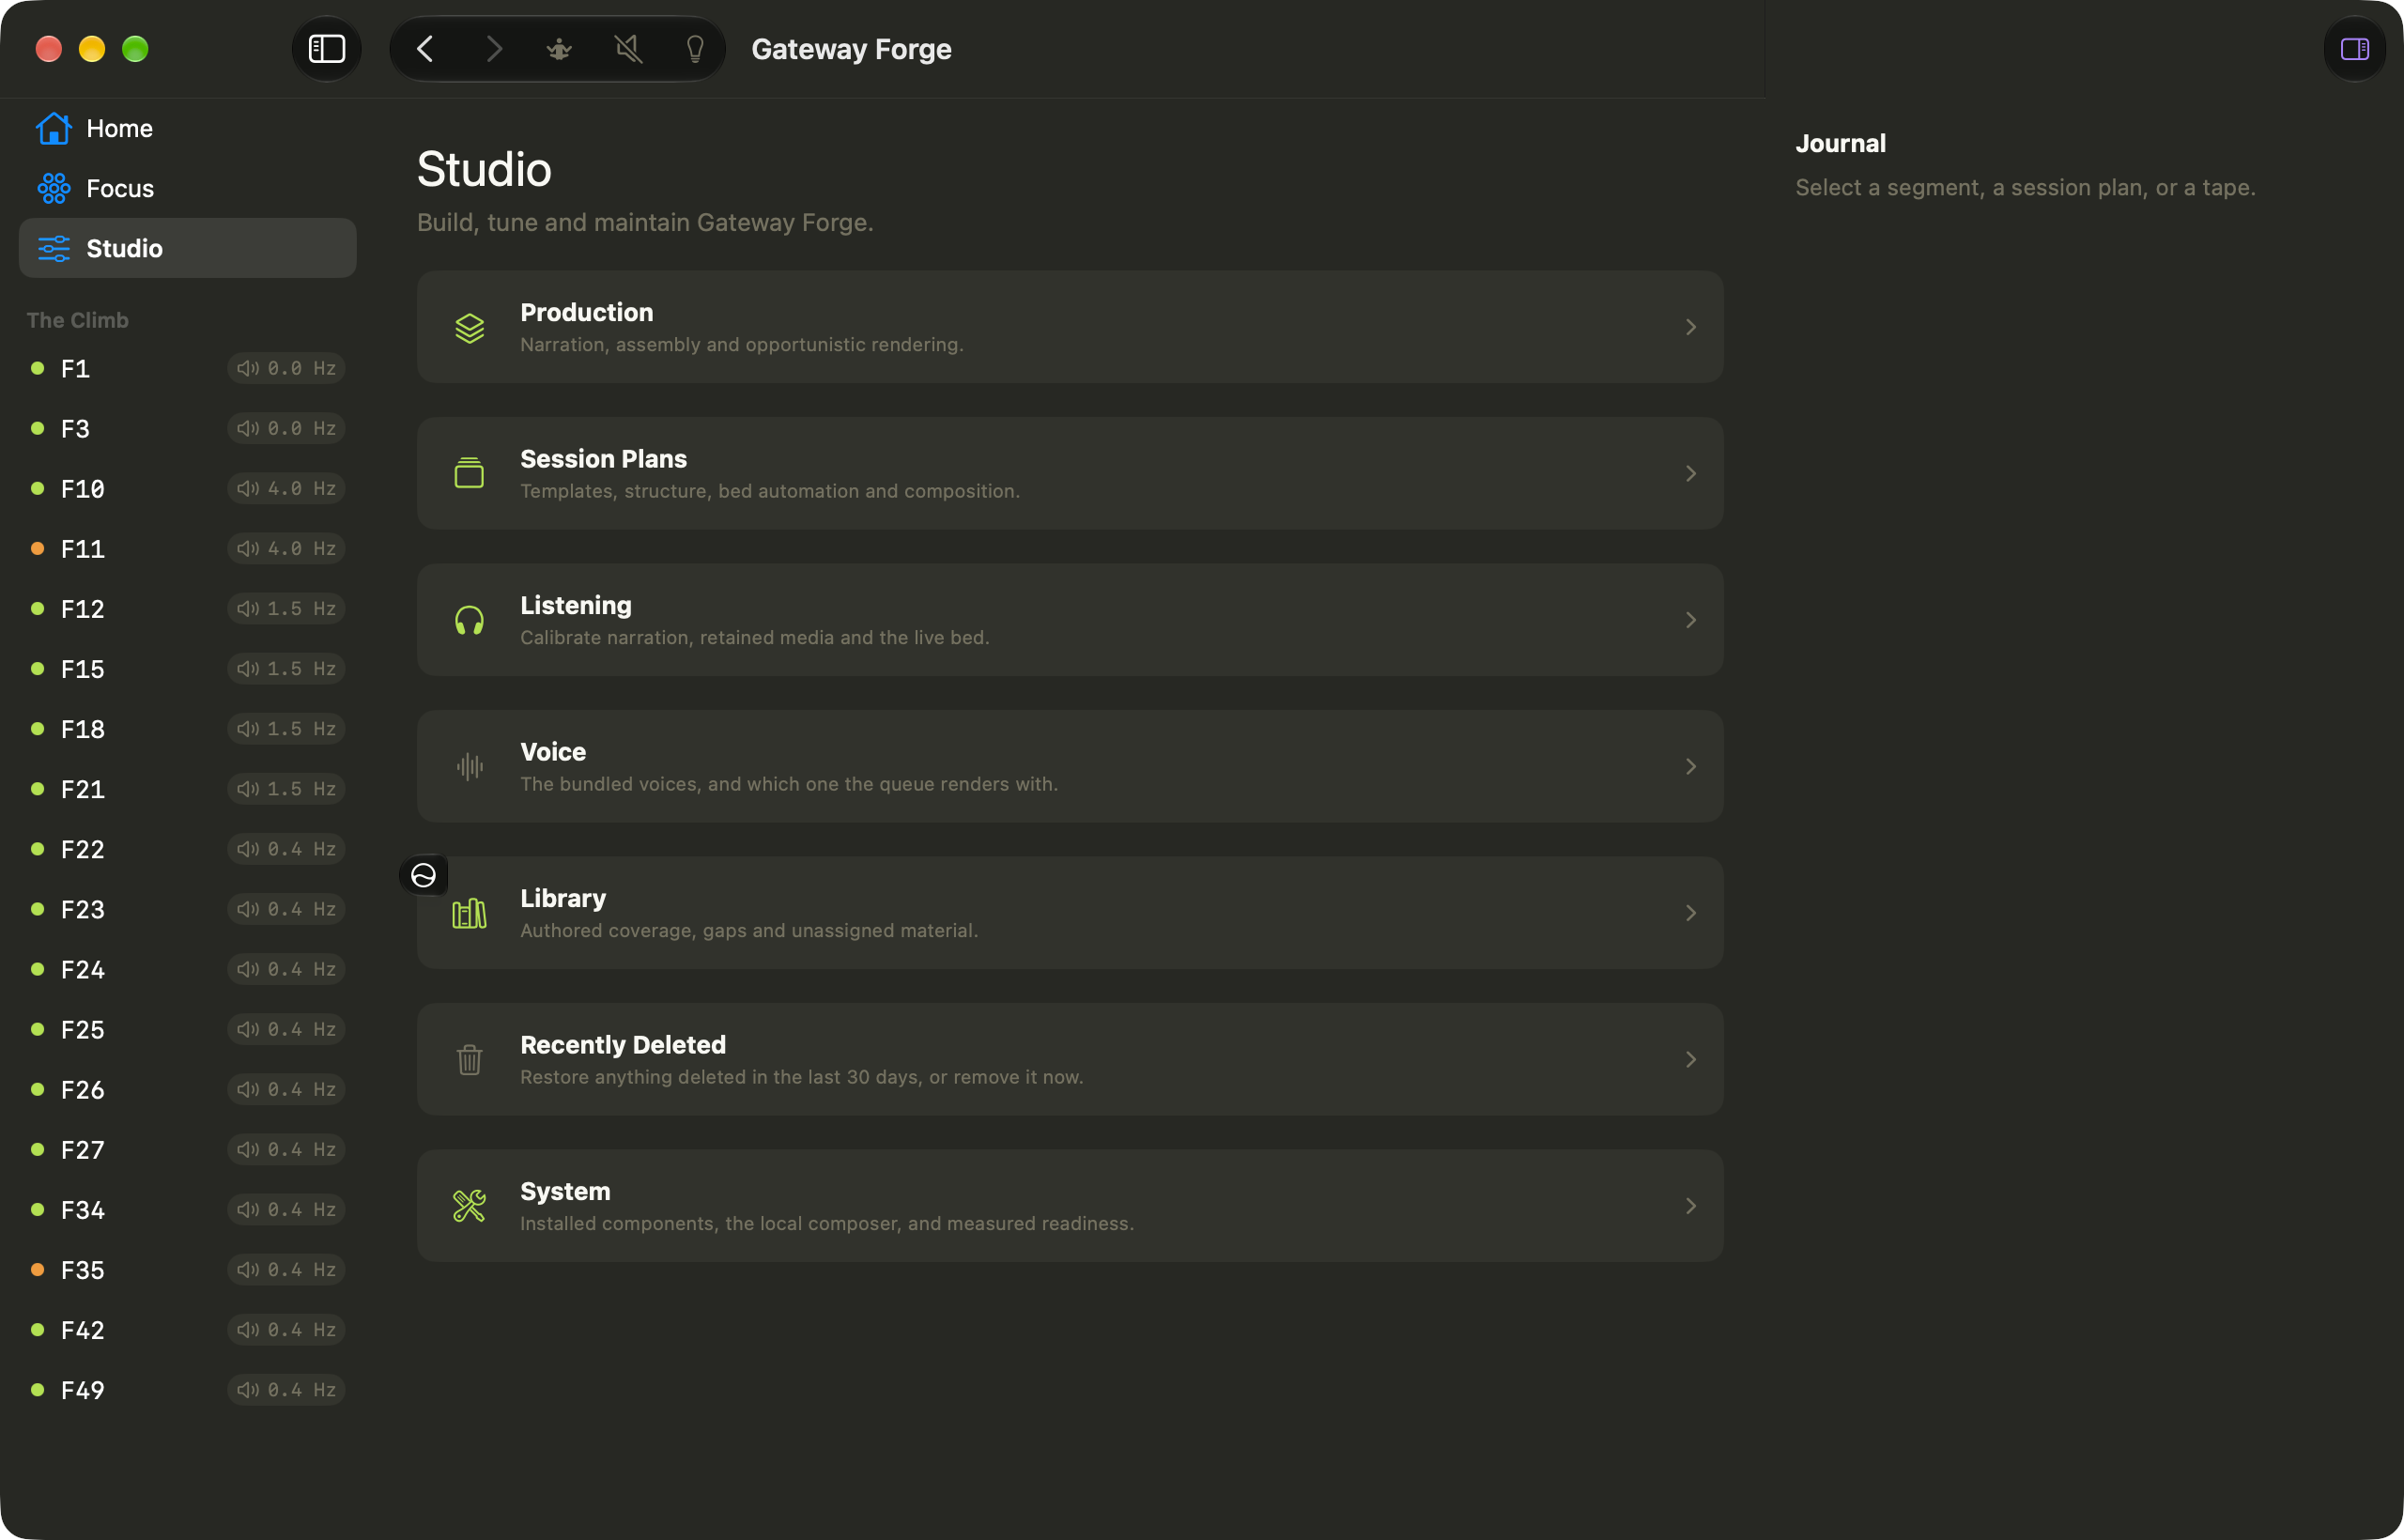The width and height of the screenshot is (2404, 1540).
Task: Expand Voice with its chevron
Action: click(x=1690, y=766)
